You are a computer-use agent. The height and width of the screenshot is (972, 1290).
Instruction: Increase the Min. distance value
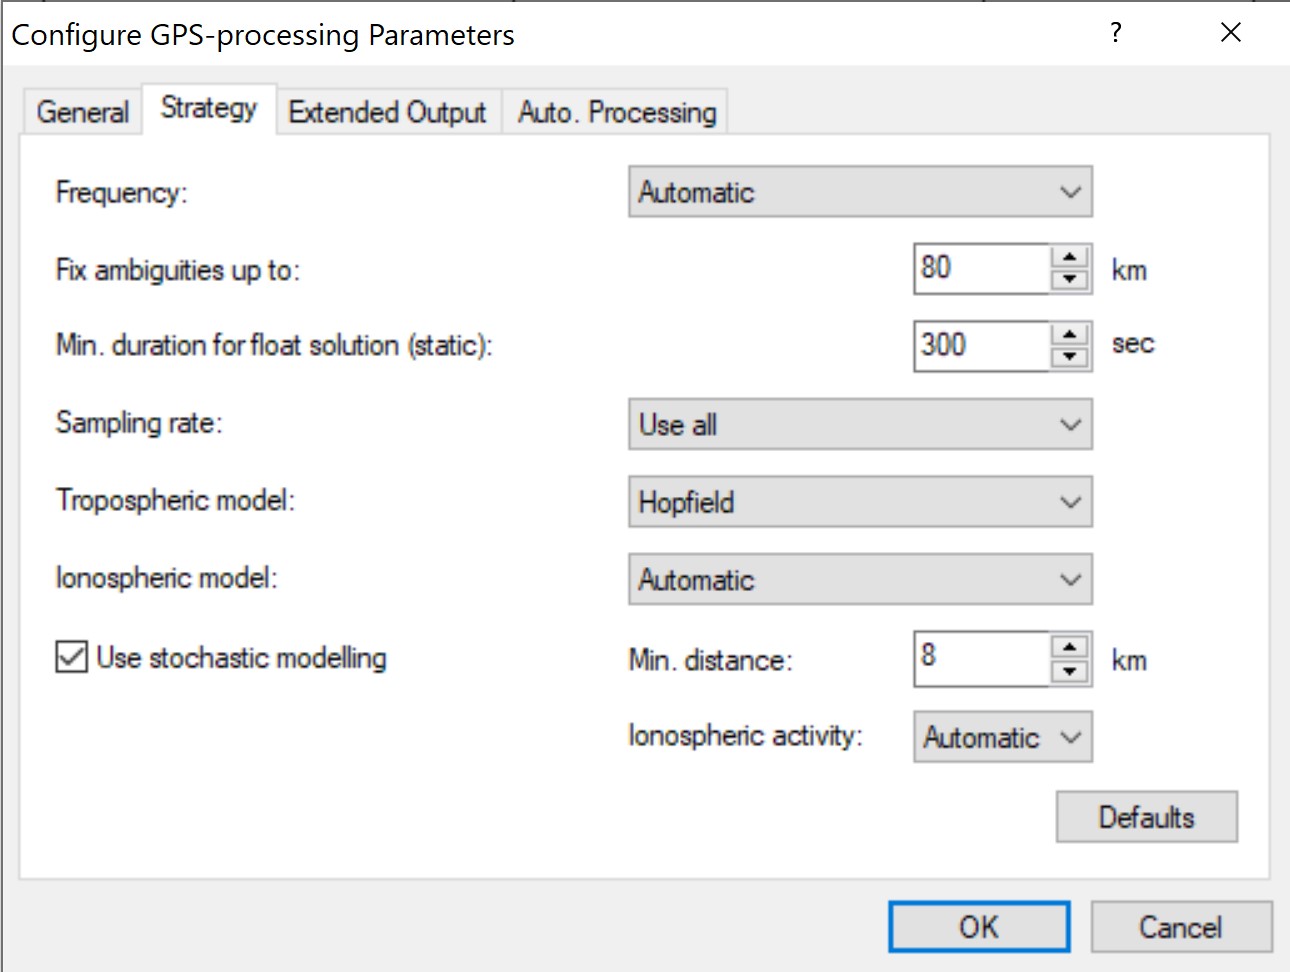(1070, 646)
